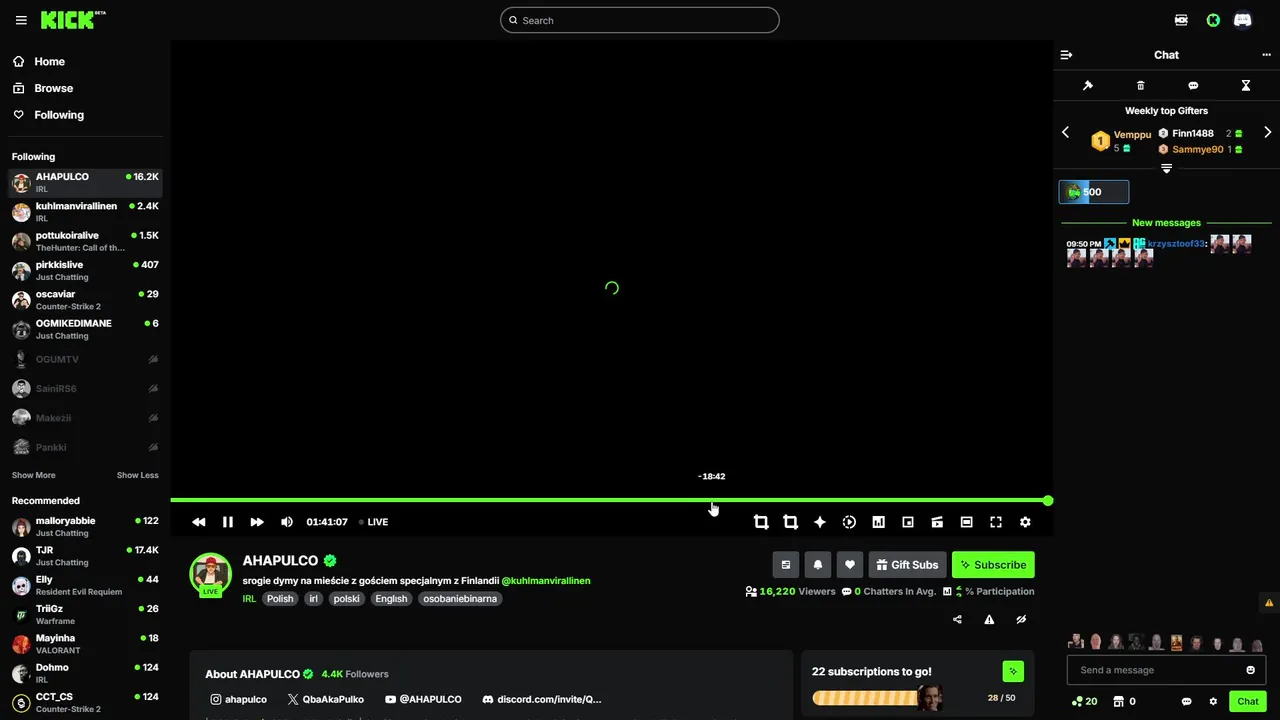Open chat more-options ellipsis menu
This screenshot has height=720, width=1280.
pos(1266,55)
